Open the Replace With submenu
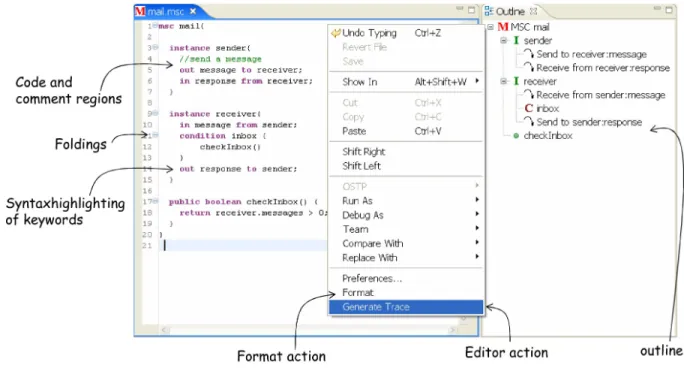The height and width of the screenshot is (368, 684). click(x=406, y=258)
